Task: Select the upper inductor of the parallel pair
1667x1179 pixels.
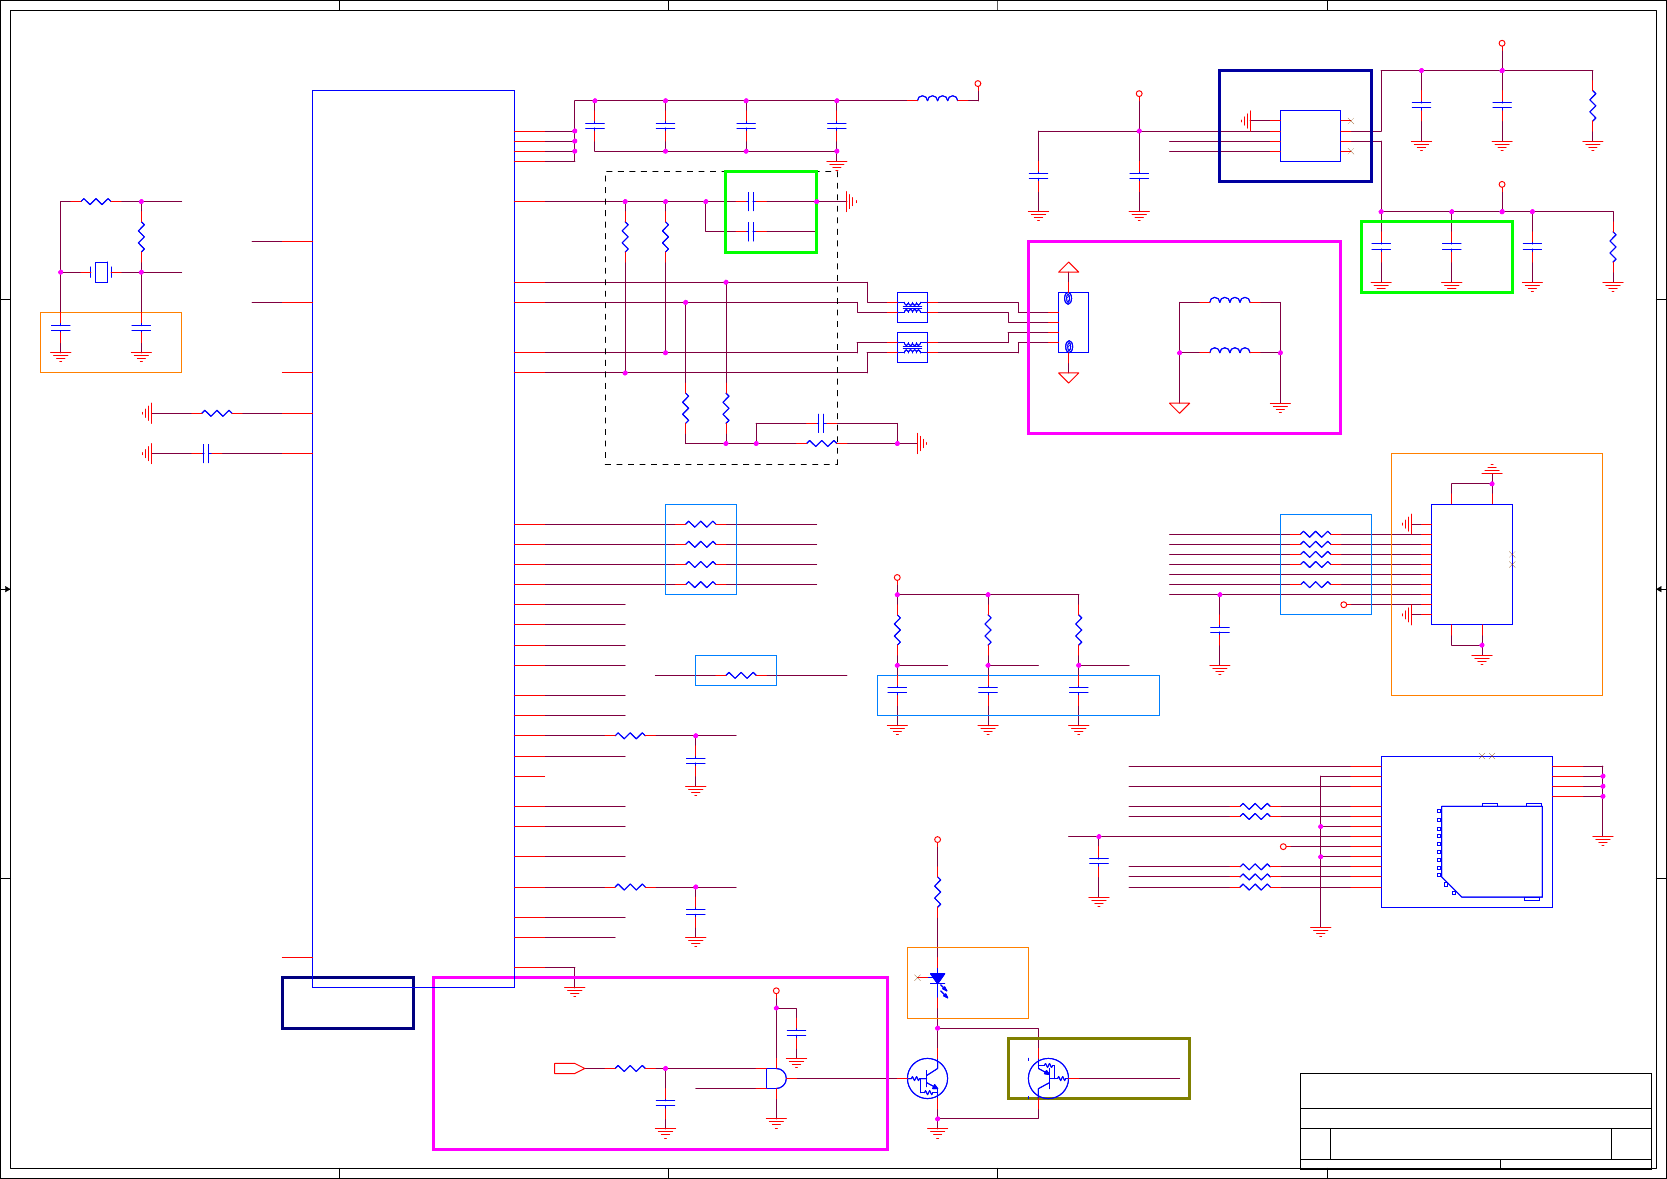Action: click(1230, 300)
